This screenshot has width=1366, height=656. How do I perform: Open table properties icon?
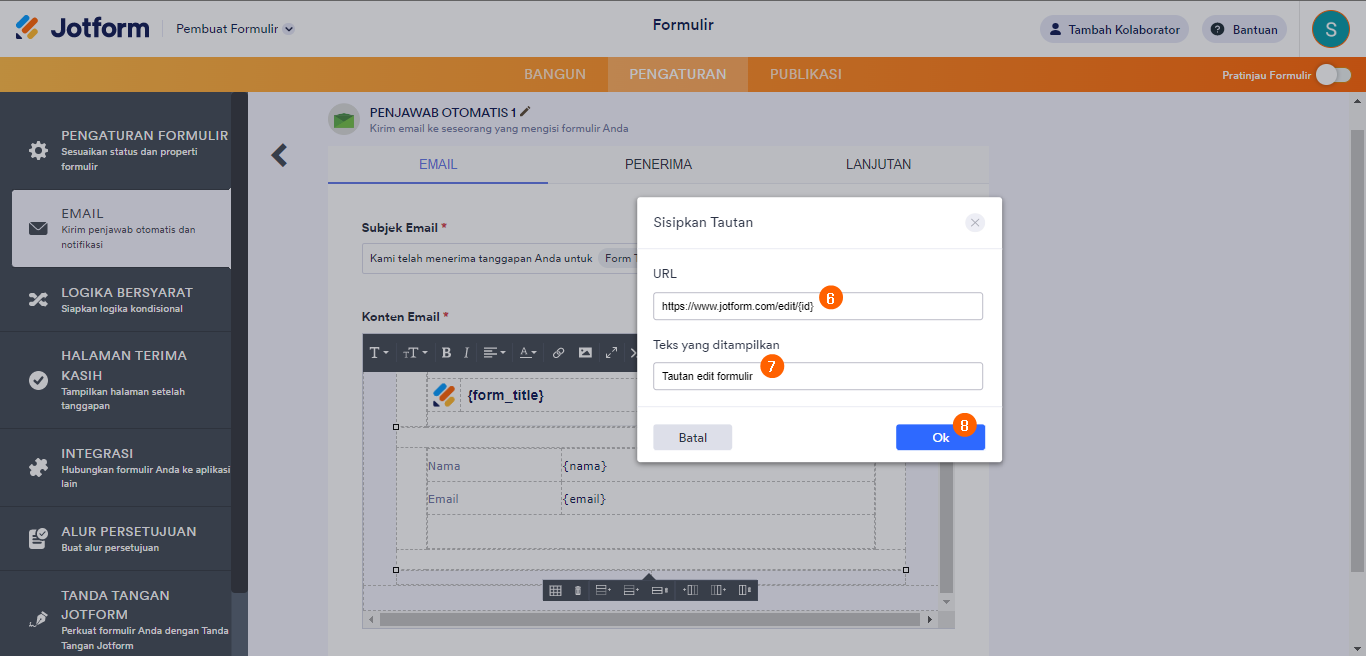pos(556,591)
